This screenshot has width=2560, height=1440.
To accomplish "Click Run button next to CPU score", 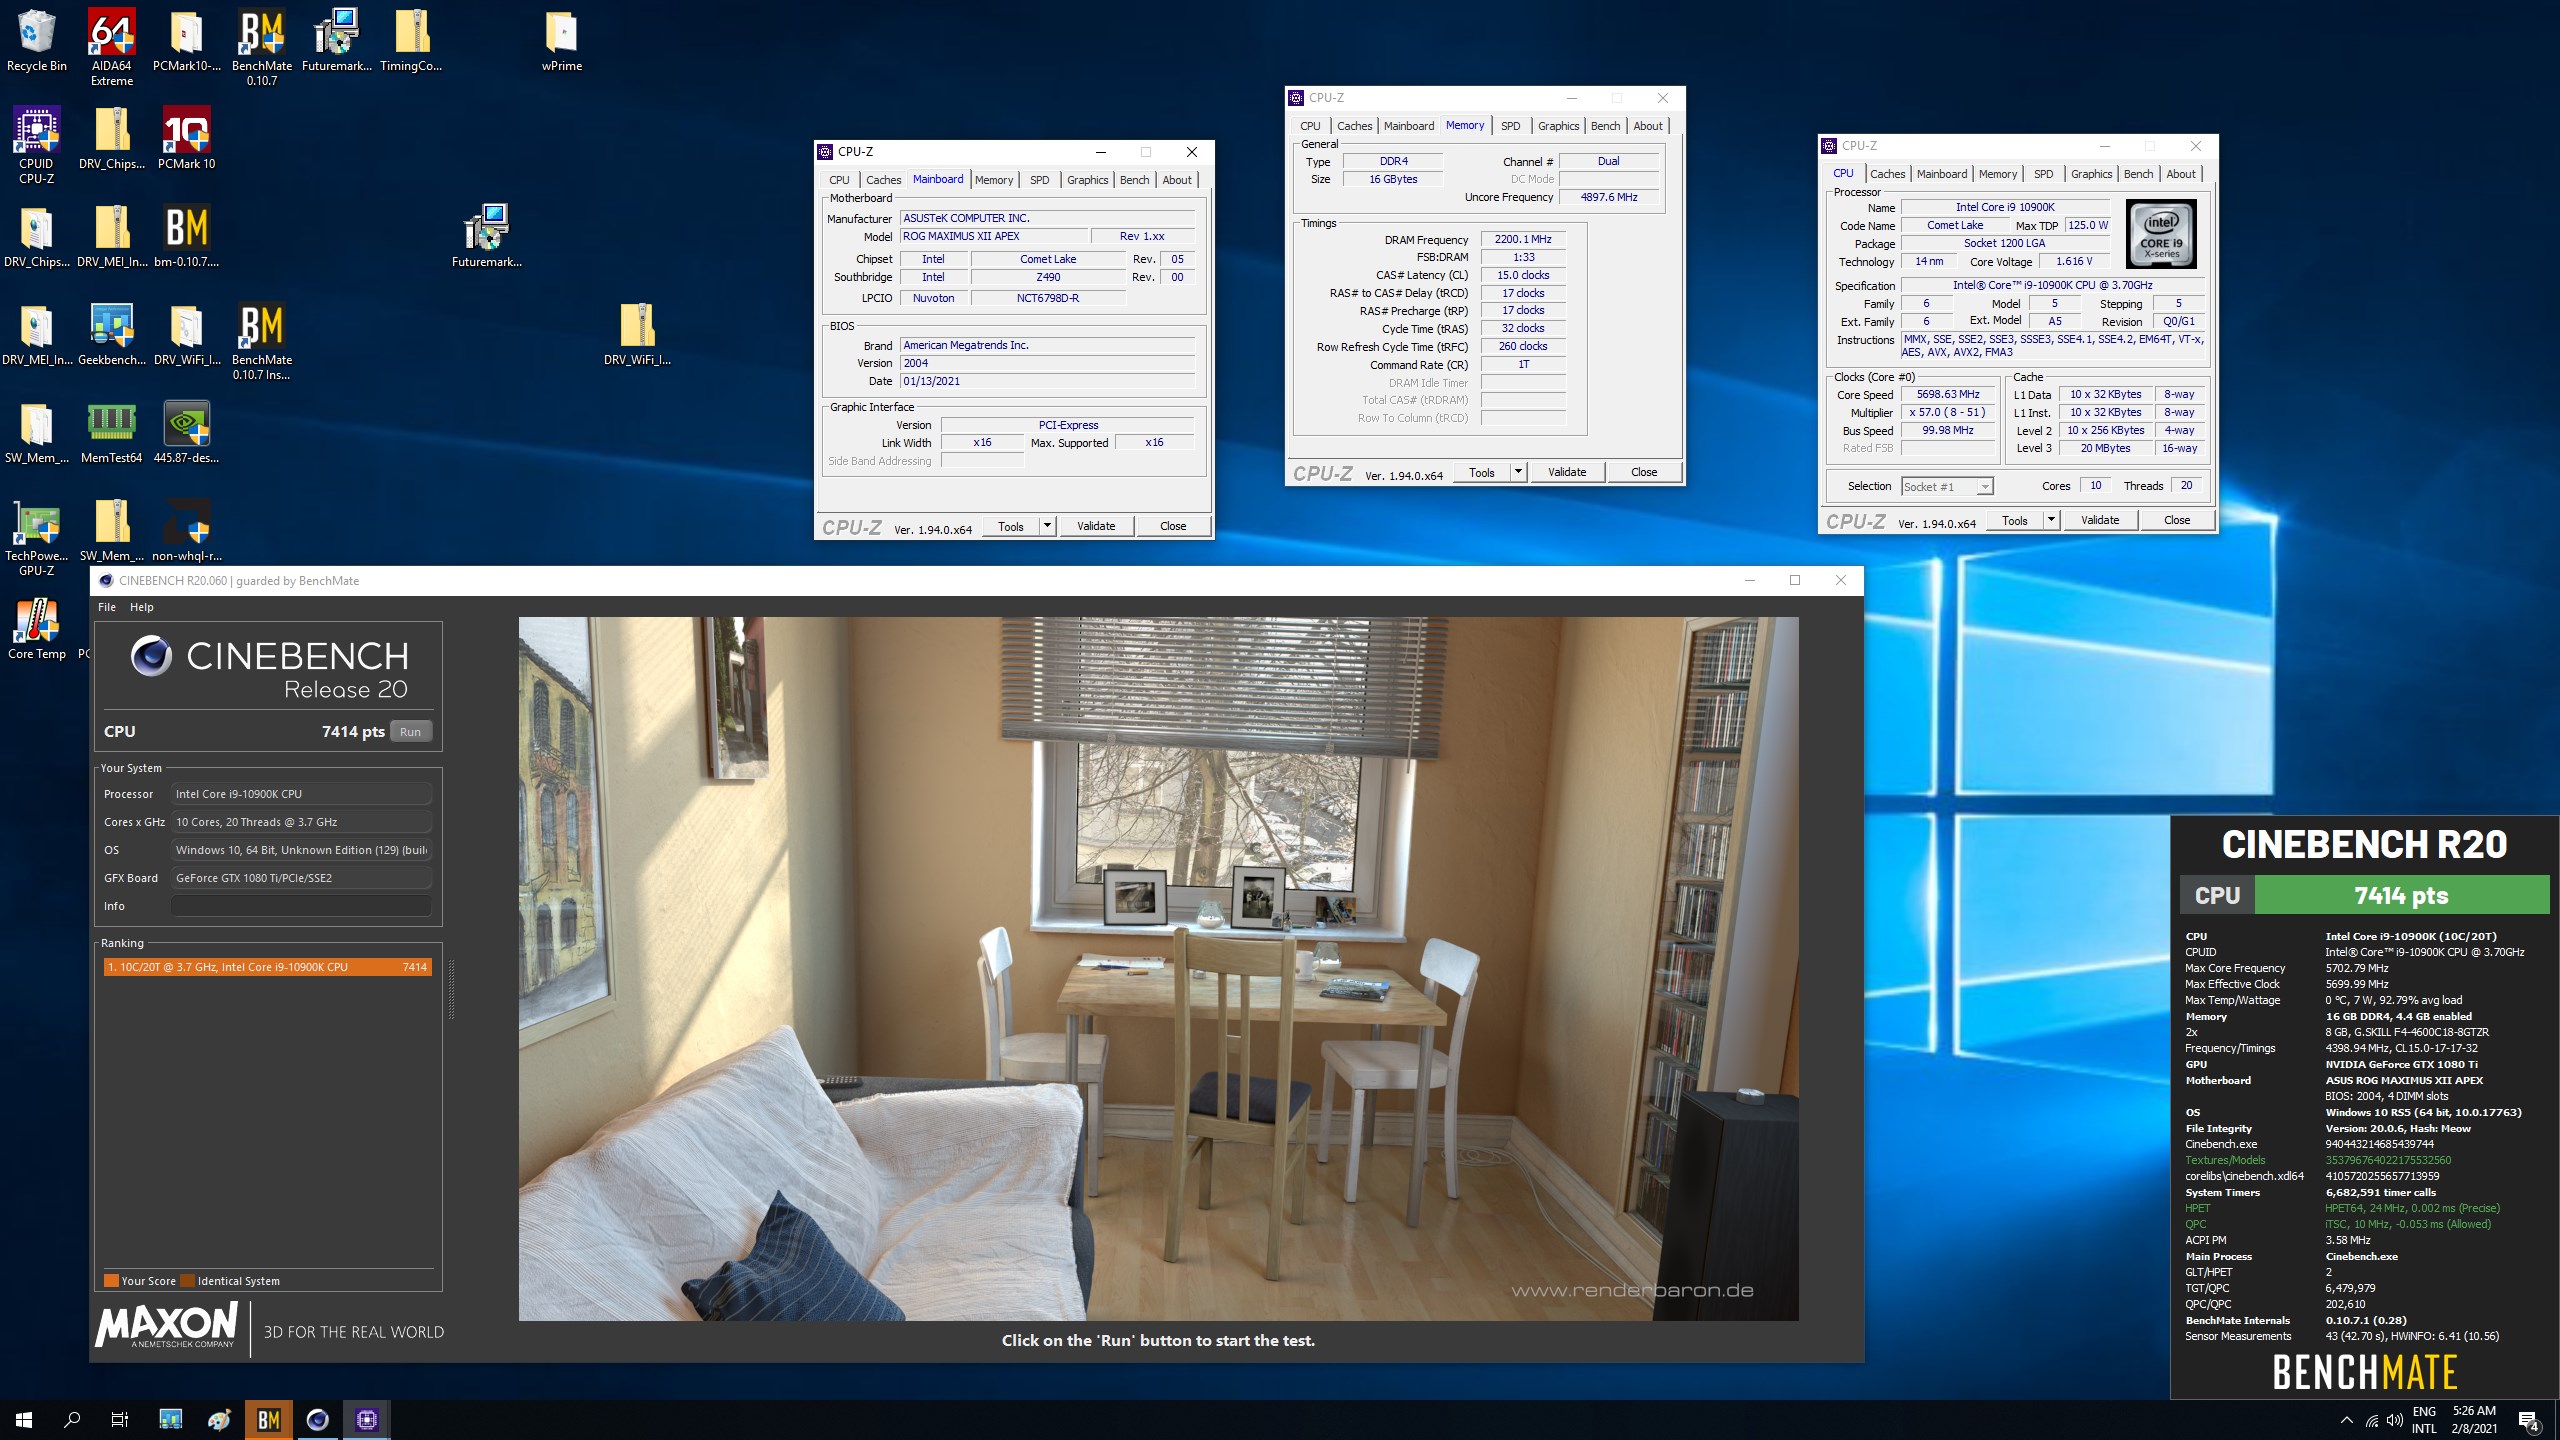I will pyautogui.click(x=411, y=732).
